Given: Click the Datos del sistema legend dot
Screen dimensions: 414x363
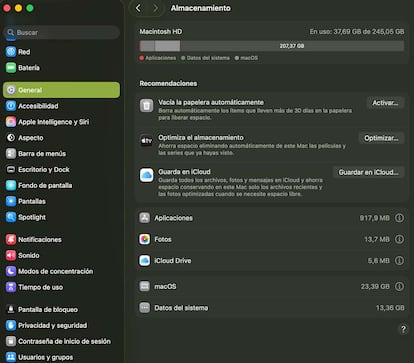Looking at the screenshot, I should pos(183,58).
